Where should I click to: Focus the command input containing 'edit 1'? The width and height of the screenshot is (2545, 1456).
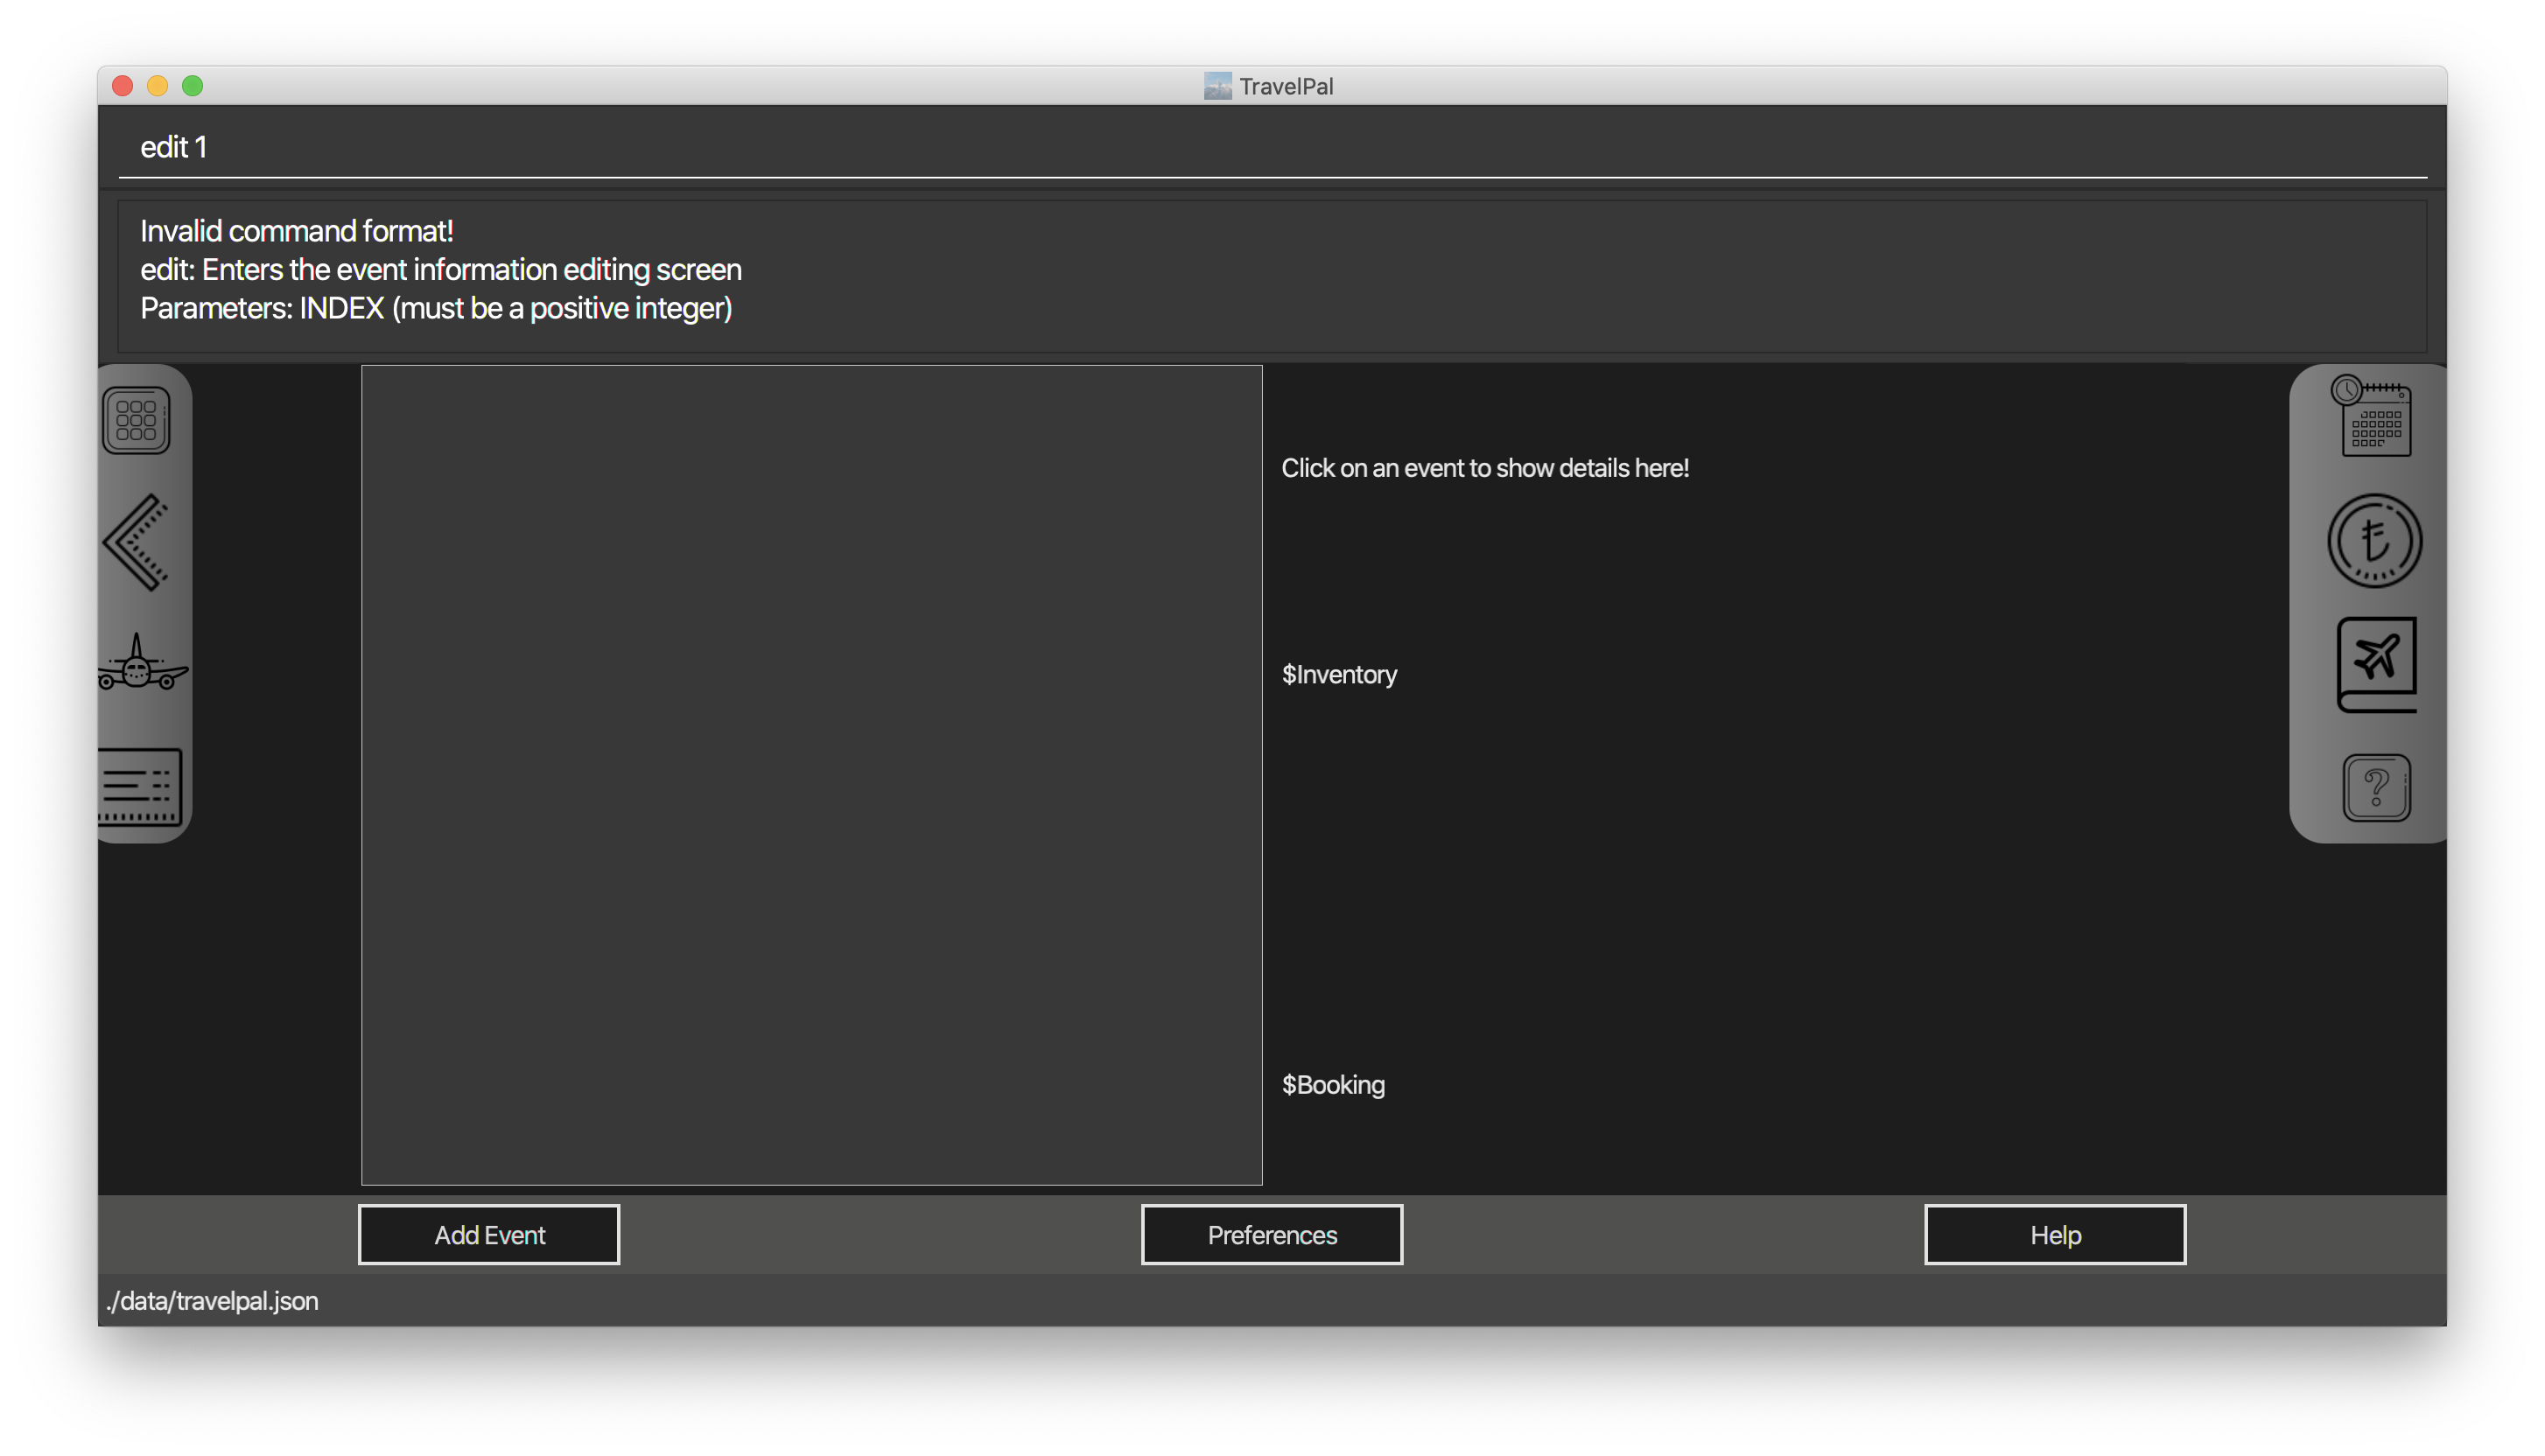[1272, 148]
